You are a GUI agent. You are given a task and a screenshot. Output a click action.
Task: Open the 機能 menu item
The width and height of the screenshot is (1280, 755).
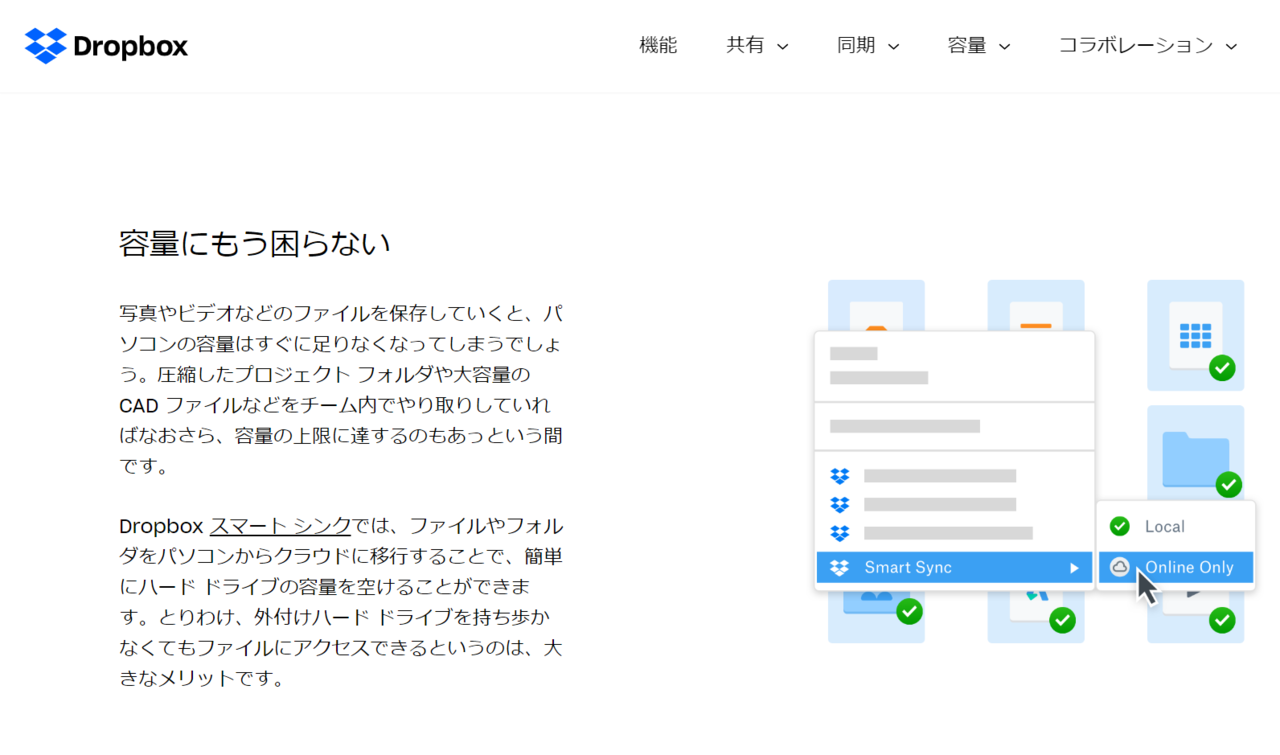click(x=658, y=45)
